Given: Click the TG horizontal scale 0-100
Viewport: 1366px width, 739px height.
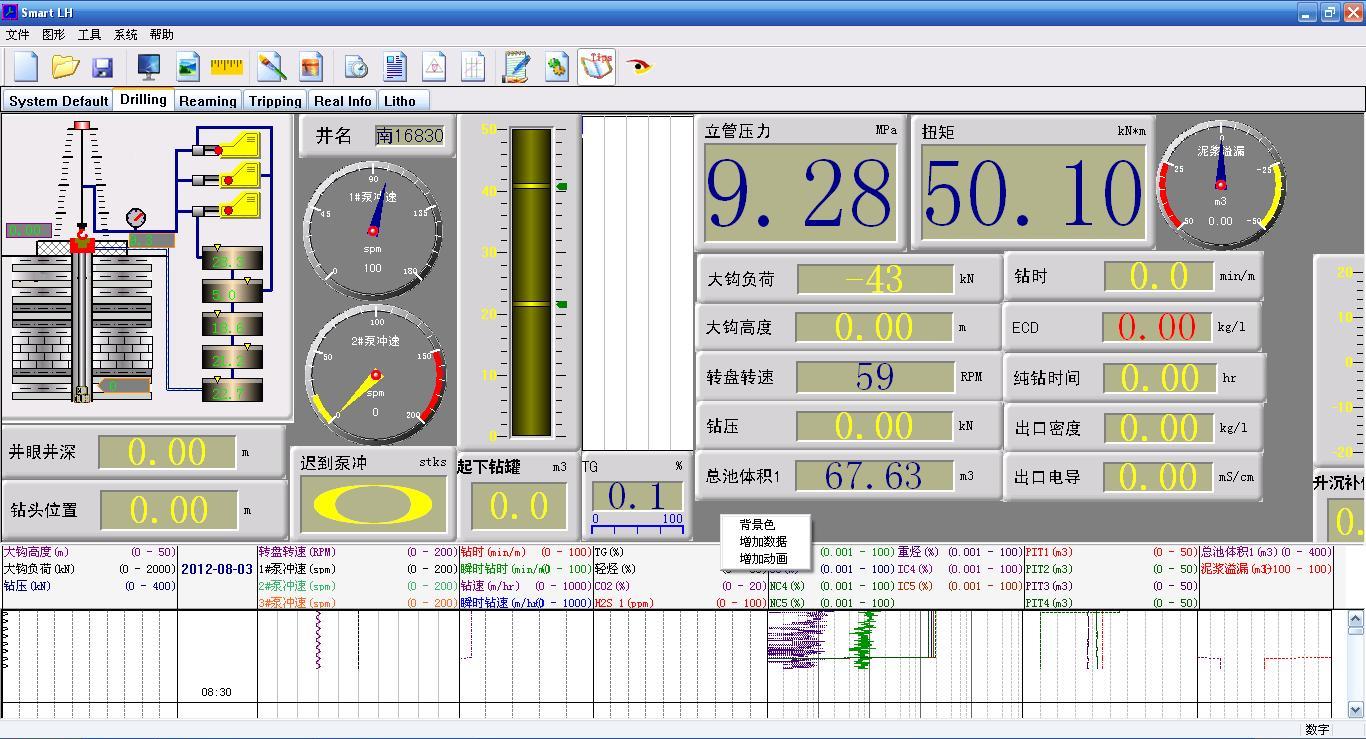Looking at the screenshot, I should 637,522.
